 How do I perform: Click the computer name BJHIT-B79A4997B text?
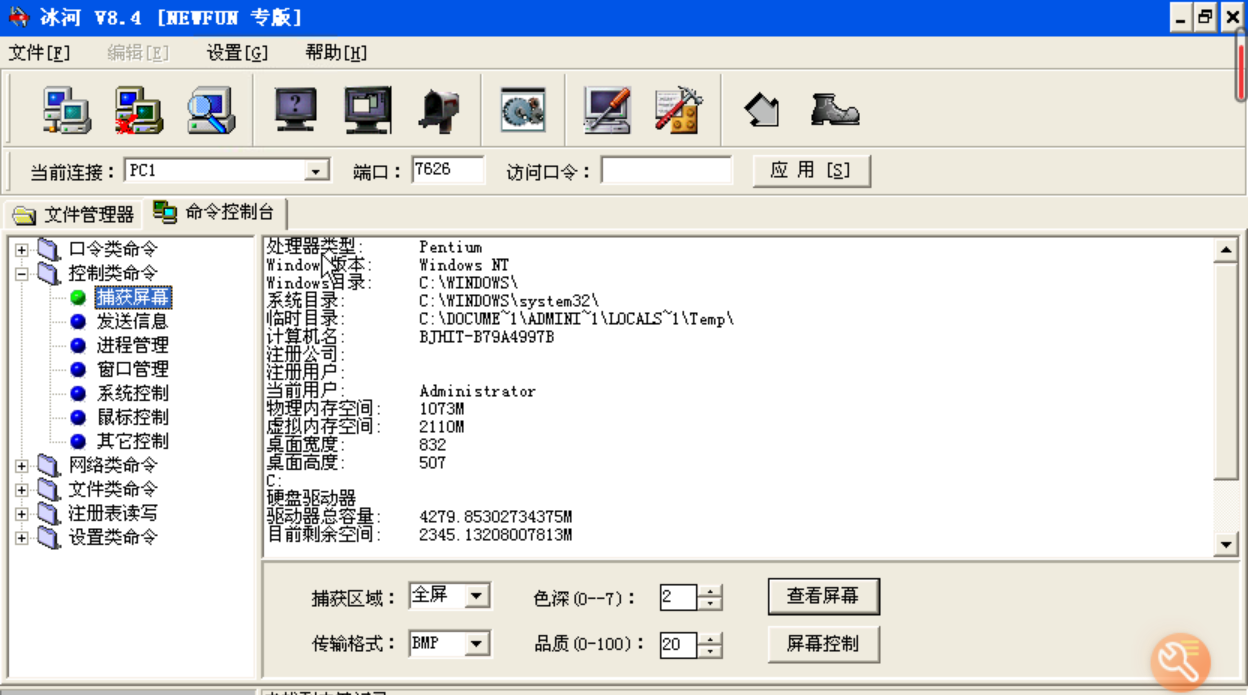click(487, 337)
